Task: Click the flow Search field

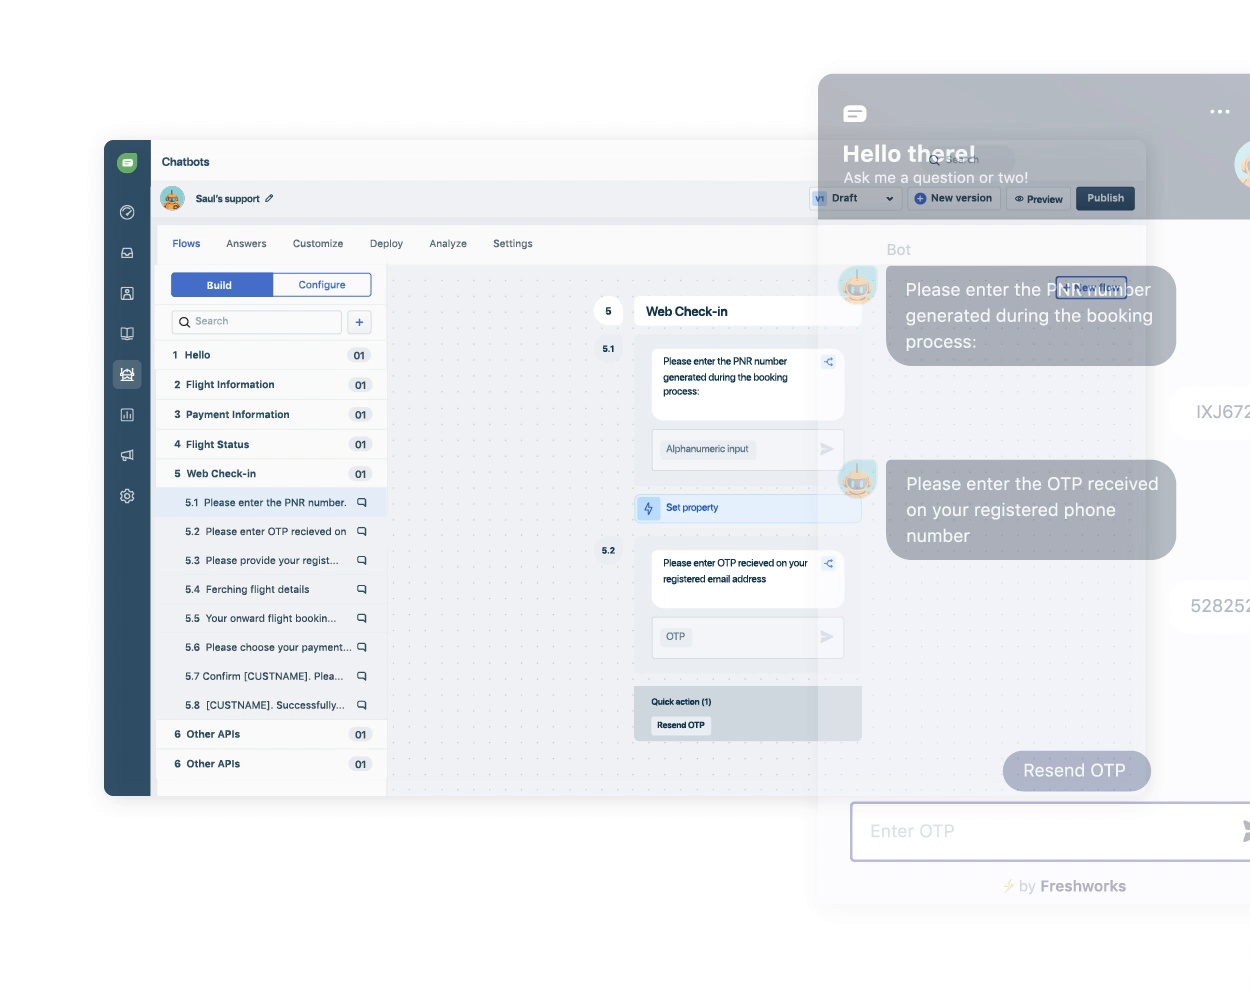Action: 257,322
